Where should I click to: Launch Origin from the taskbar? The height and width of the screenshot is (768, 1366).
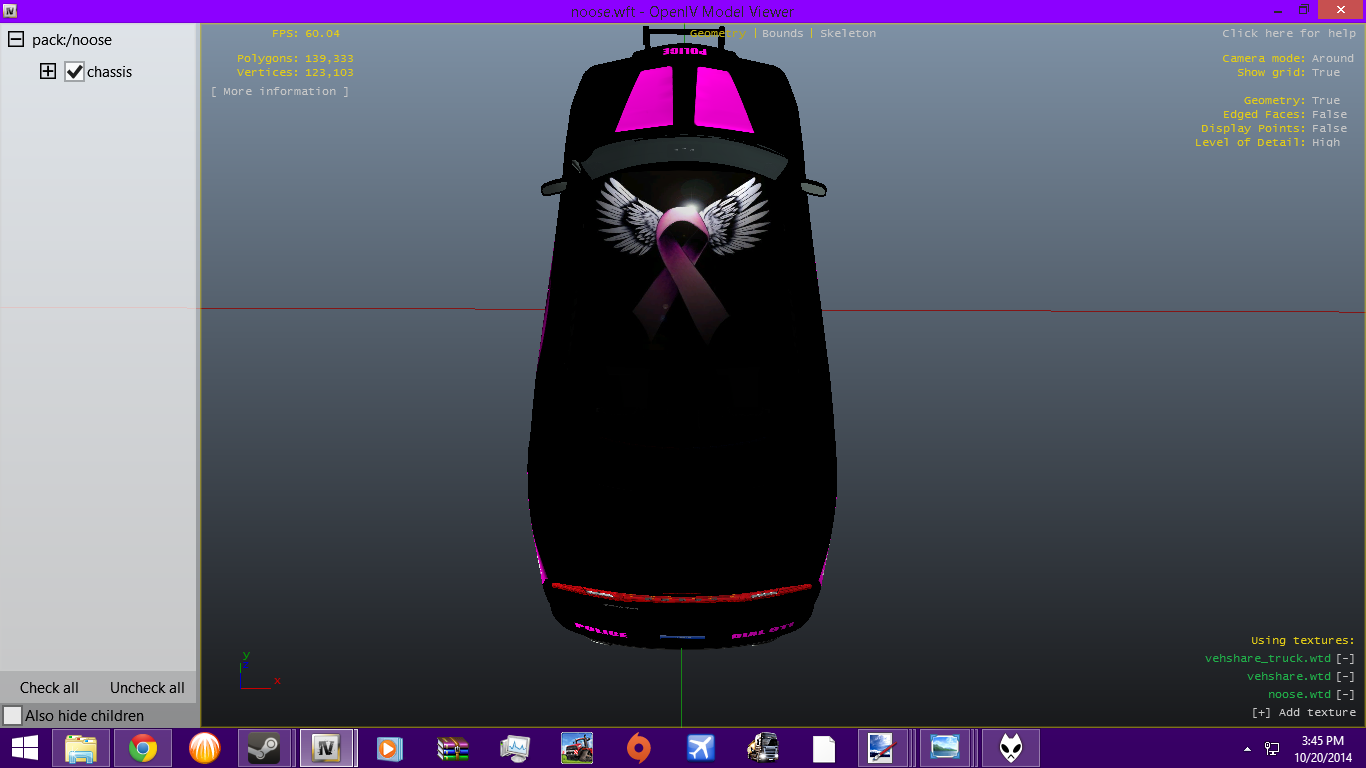coord(638,748)
